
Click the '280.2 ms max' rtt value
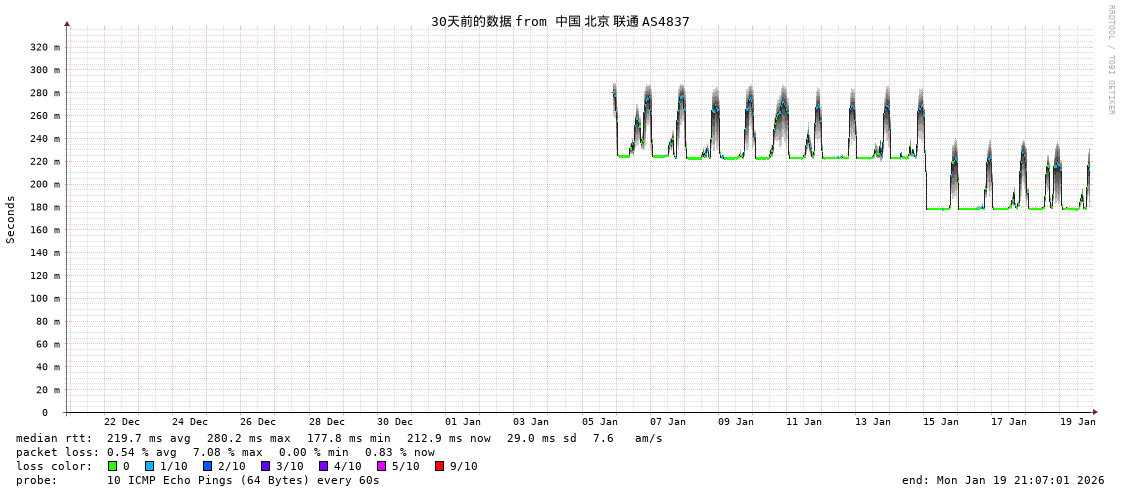click(249, 438)
